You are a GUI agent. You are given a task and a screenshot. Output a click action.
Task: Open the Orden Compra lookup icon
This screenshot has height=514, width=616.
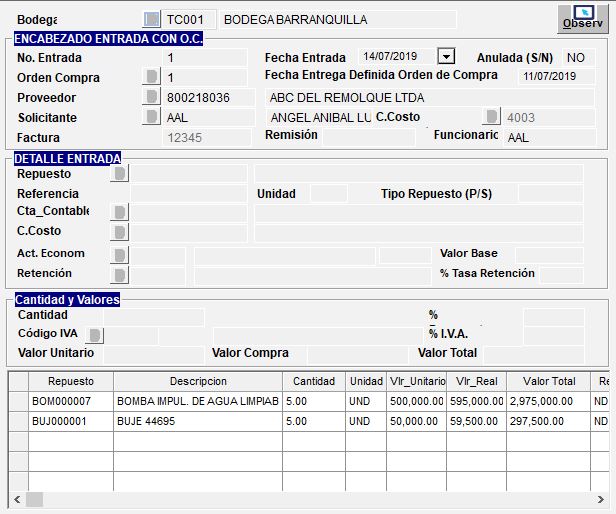tap(151, 77)
